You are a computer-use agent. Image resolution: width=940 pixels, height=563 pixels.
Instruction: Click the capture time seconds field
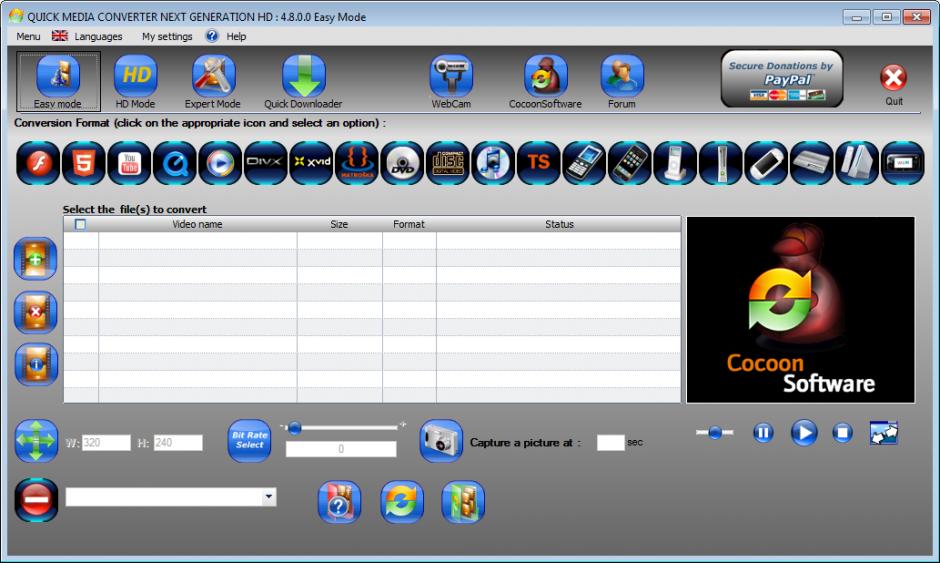click(x=610, y=442)
